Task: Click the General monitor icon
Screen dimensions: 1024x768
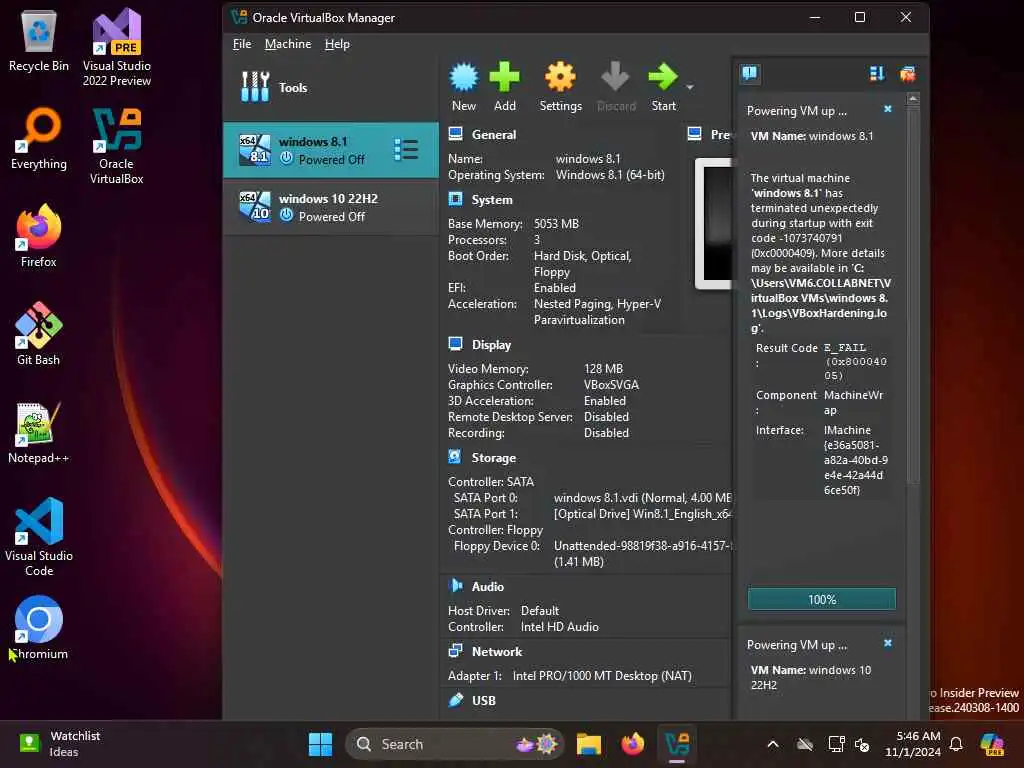Action: 455,134
